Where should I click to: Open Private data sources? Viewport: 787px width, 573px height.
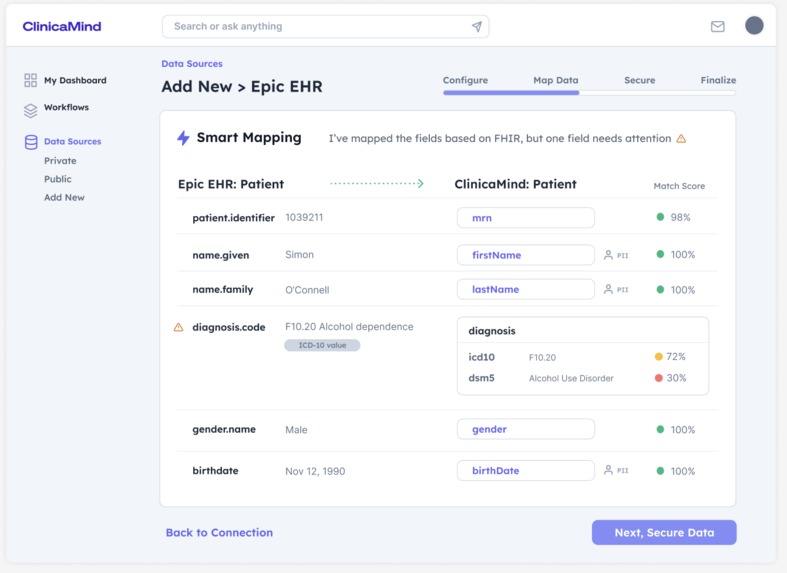click(x=60, y=161)
